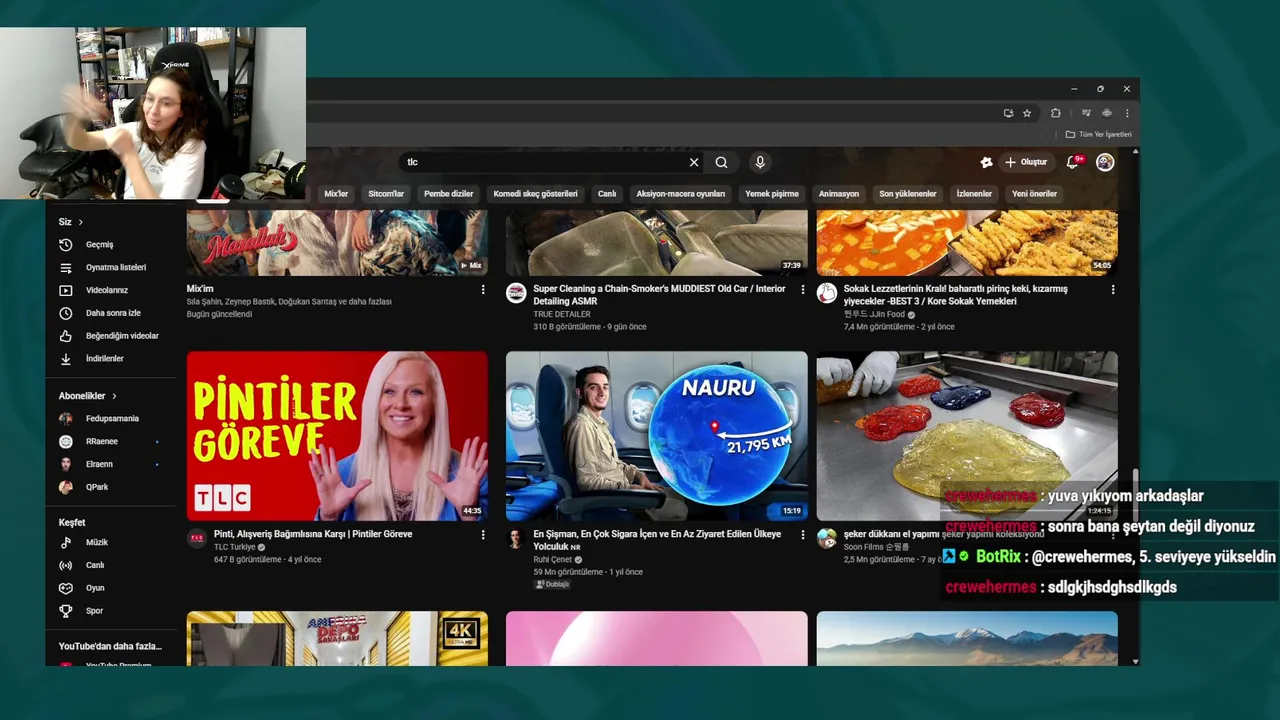Open Oyun under Keşfet
1280x720 pixels.
pos(95,588)
